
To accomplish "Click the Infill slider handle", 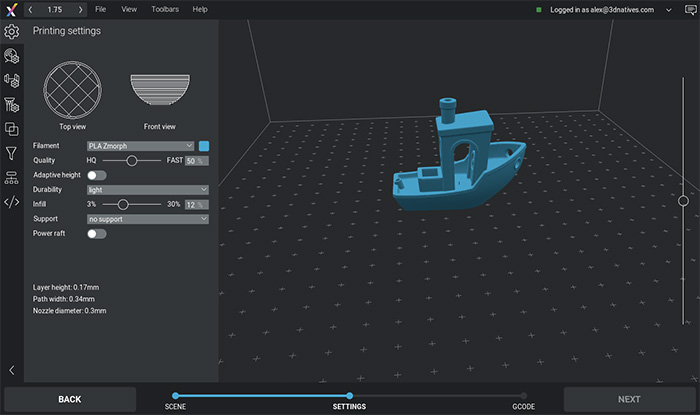I will tap(123, 204).
